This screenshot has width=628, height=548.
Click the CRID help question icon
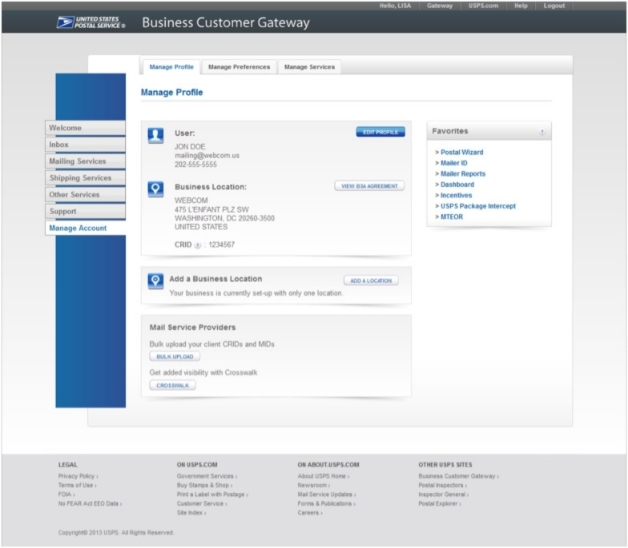[x=197, y=245]
